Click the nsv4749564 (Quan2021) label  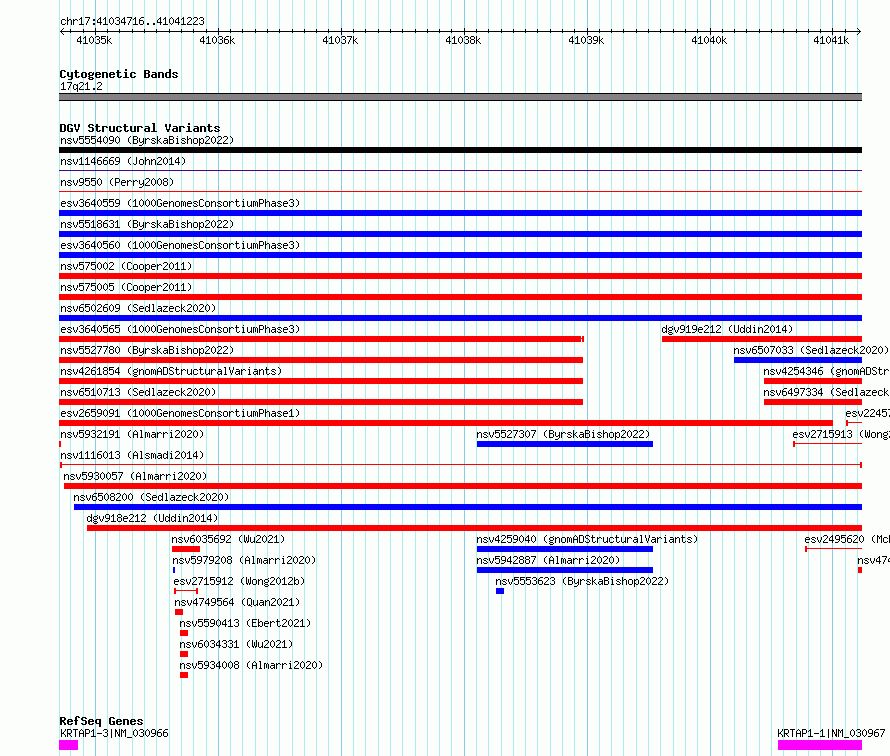(237, 602)
